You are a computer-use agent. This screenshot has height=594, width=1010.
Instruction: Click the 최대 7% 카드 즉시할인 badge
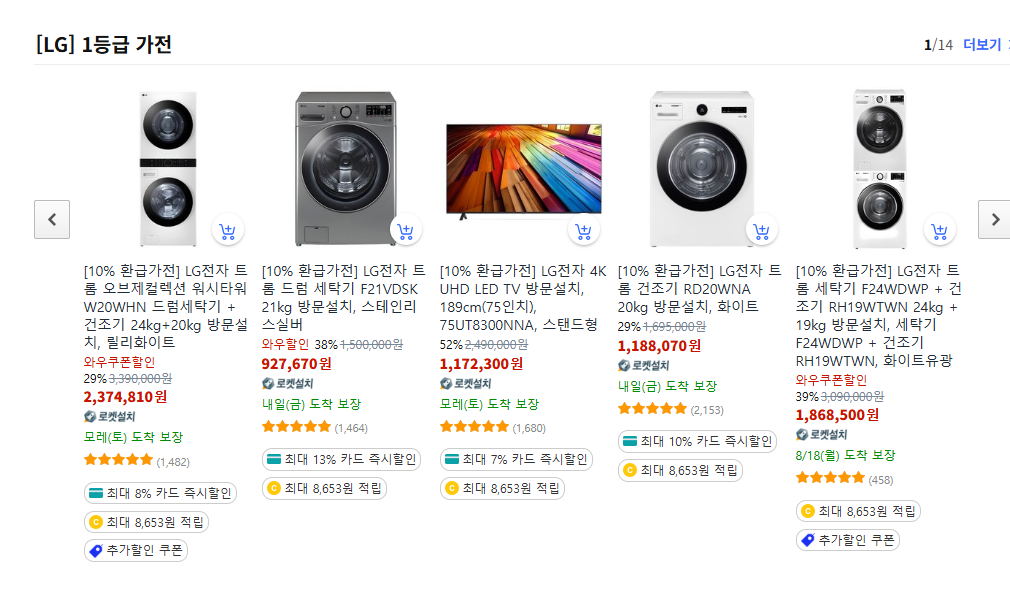pyautogui.click(x=516, y=459)
